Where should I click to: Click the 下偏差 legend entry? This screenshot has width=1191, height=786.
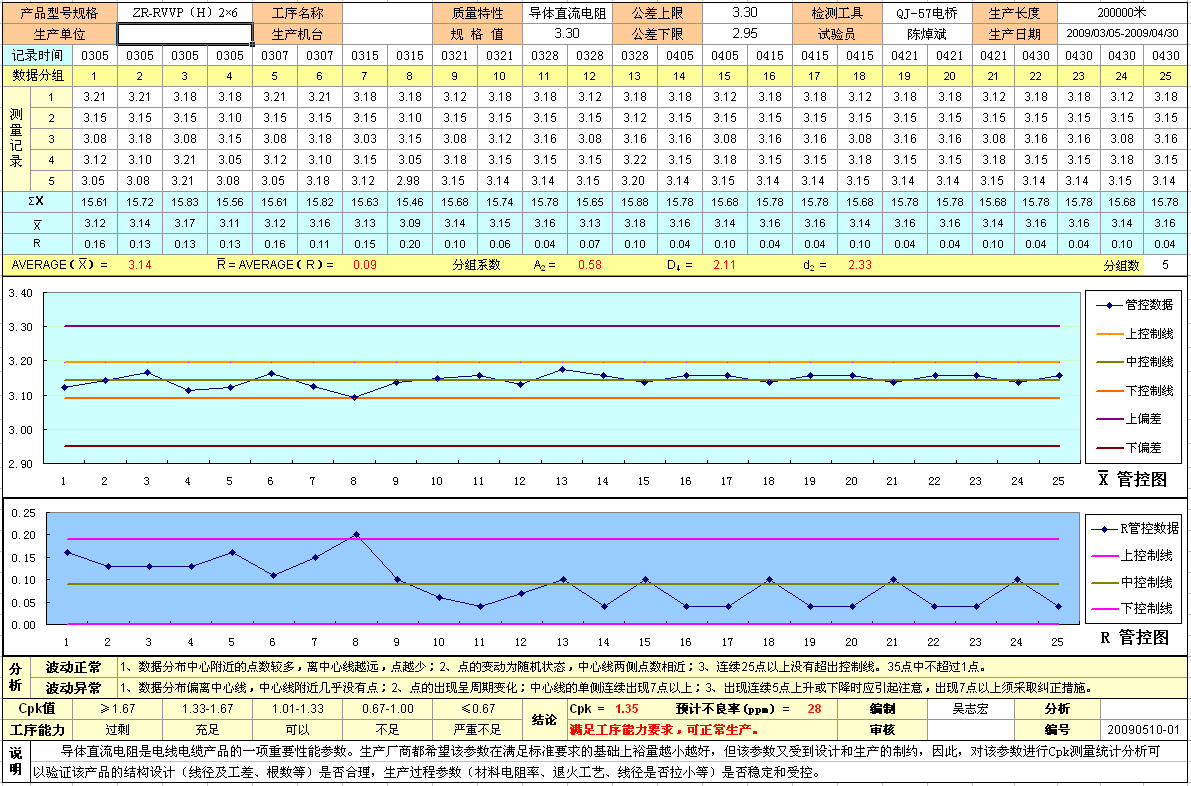pos(1134,447)
